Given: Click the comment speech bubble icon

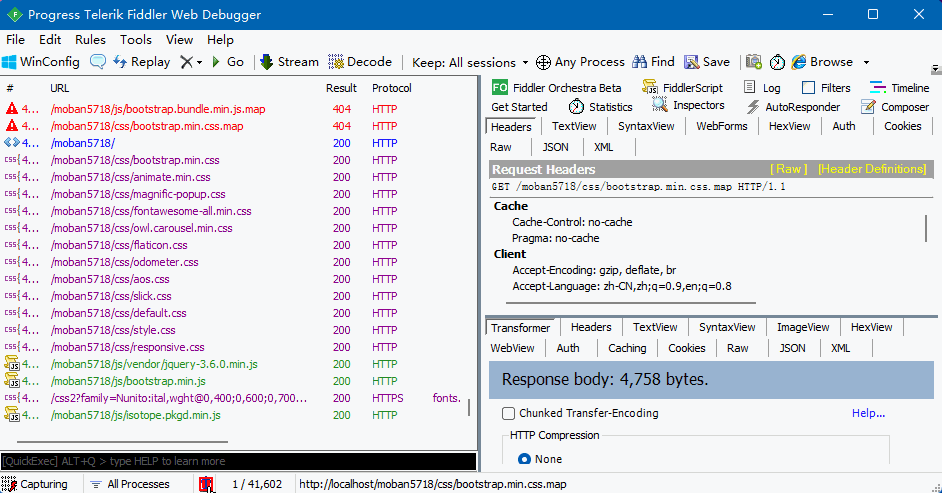Looking at the screenshot, I should tap(98, 62).
